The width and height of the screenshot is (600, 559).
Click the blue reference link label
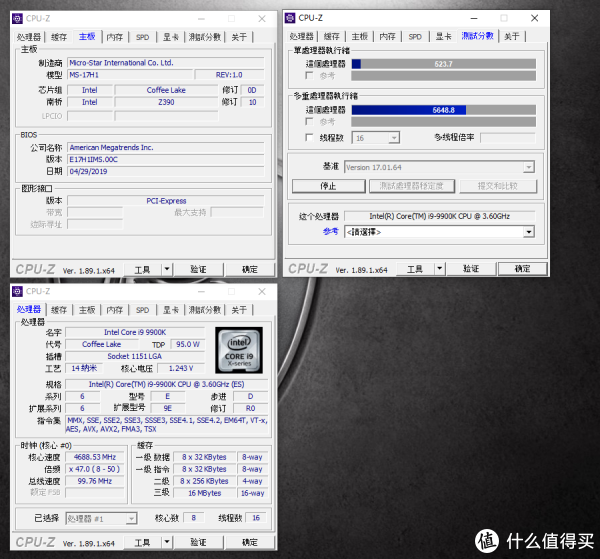click(x=331, y=231)
